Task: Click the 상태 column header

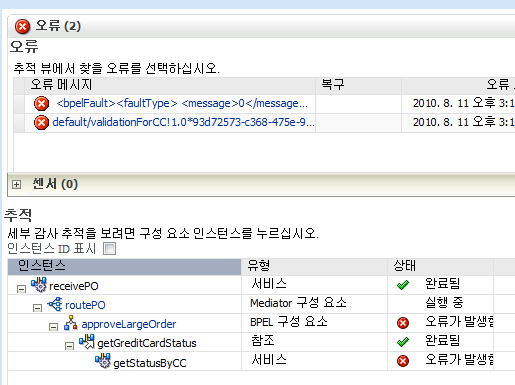Action: click(440, 266)
